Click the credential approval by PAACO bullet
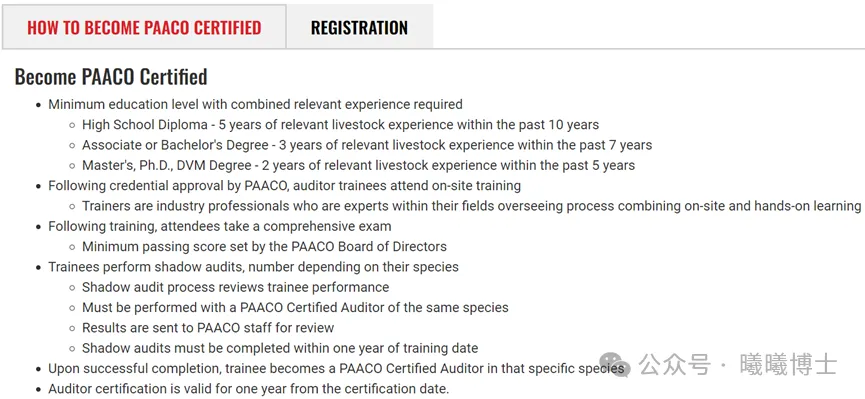Viewport: 865px width, 399px height. (285, 185)
